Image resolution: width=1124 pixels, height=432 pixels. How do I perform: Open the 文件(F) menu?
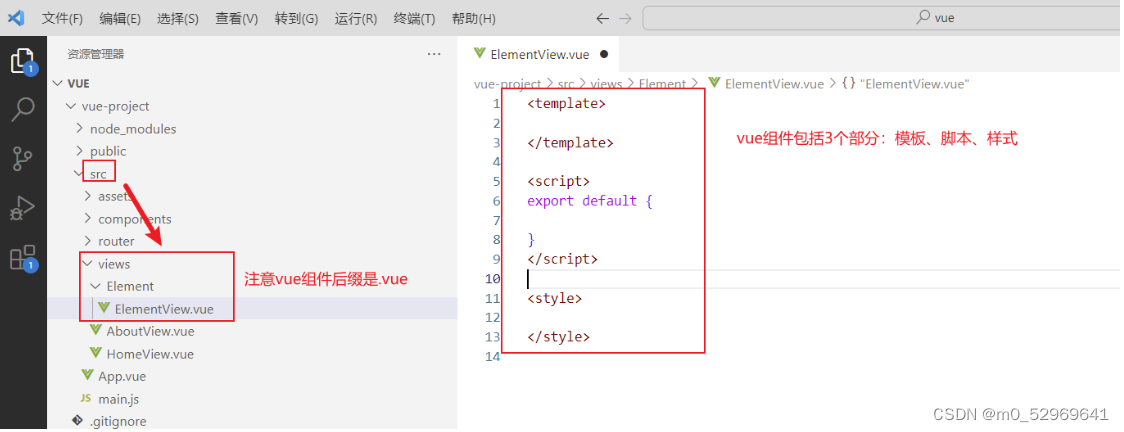[x=62, y=19]
